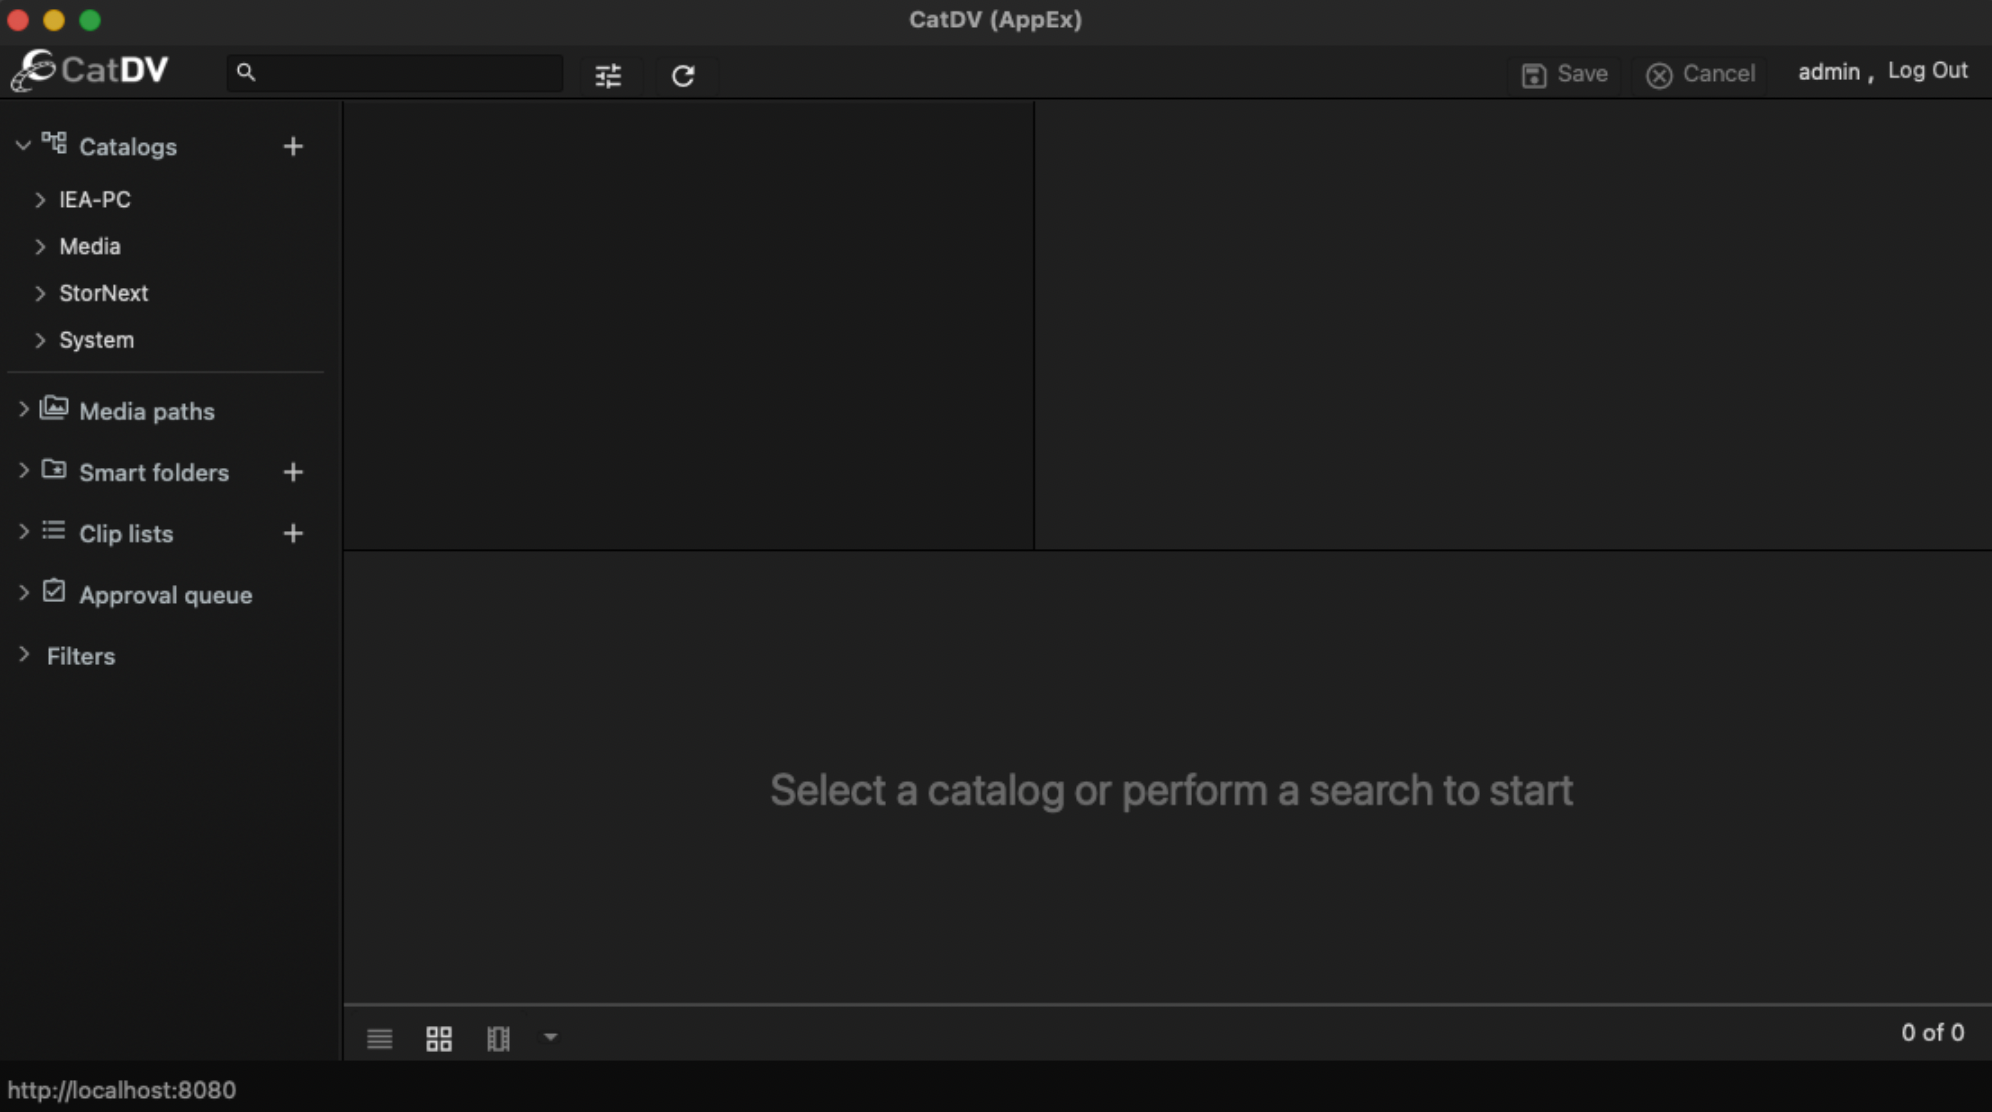The image size is (1992, 1112).
Task: Click the search magnifier icon
Action: tap(246, 72)
